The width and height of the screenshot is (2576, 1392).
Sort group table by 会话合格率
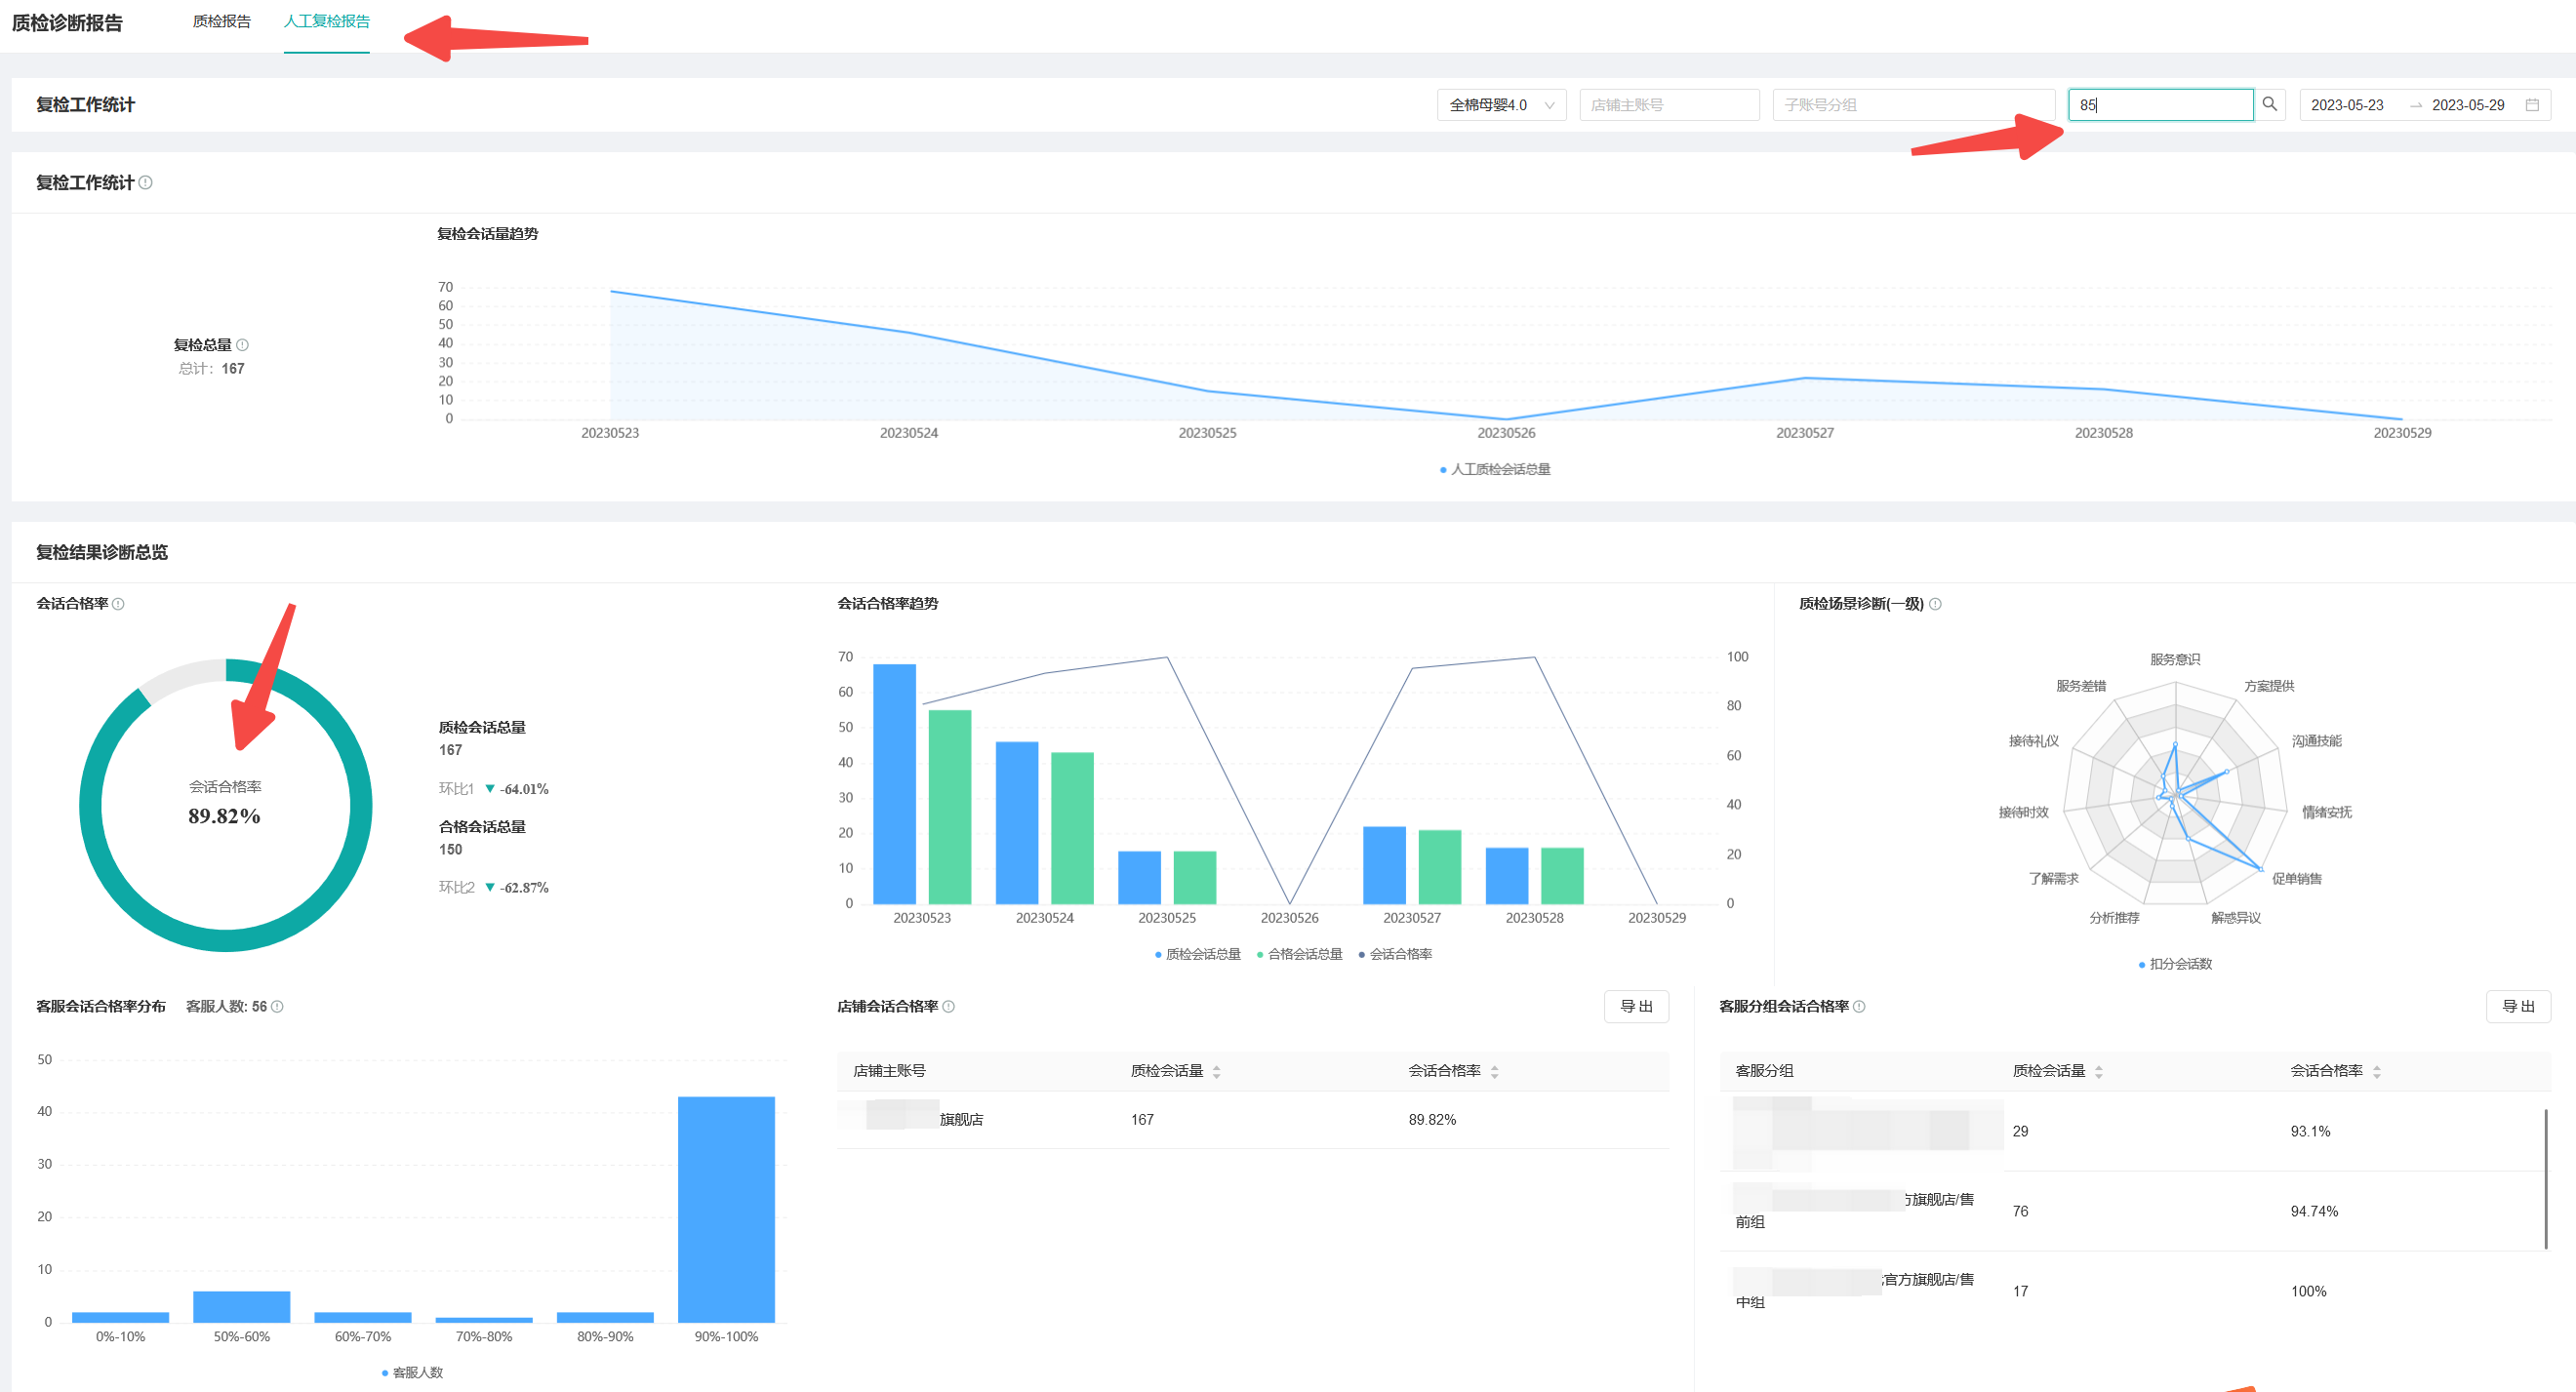coord(2376,1072)
